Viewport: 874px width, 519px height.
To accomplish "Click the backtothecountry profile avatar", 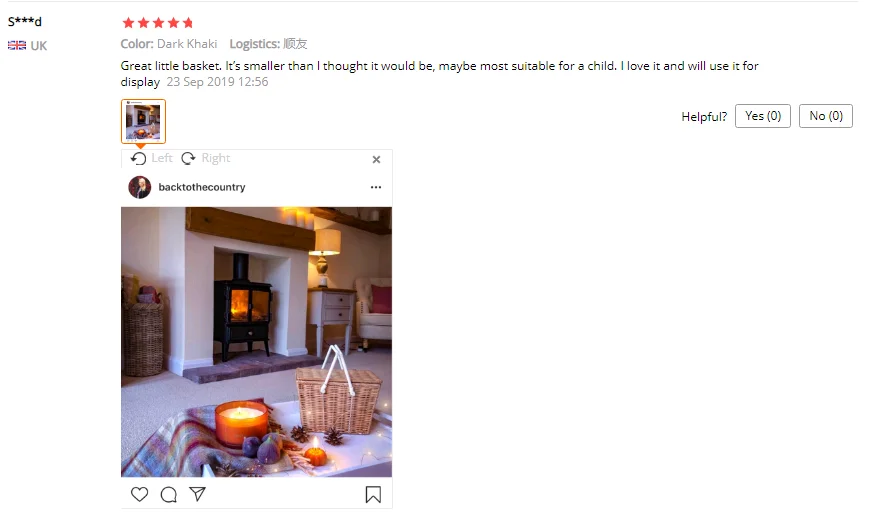I will pos(139,187).
